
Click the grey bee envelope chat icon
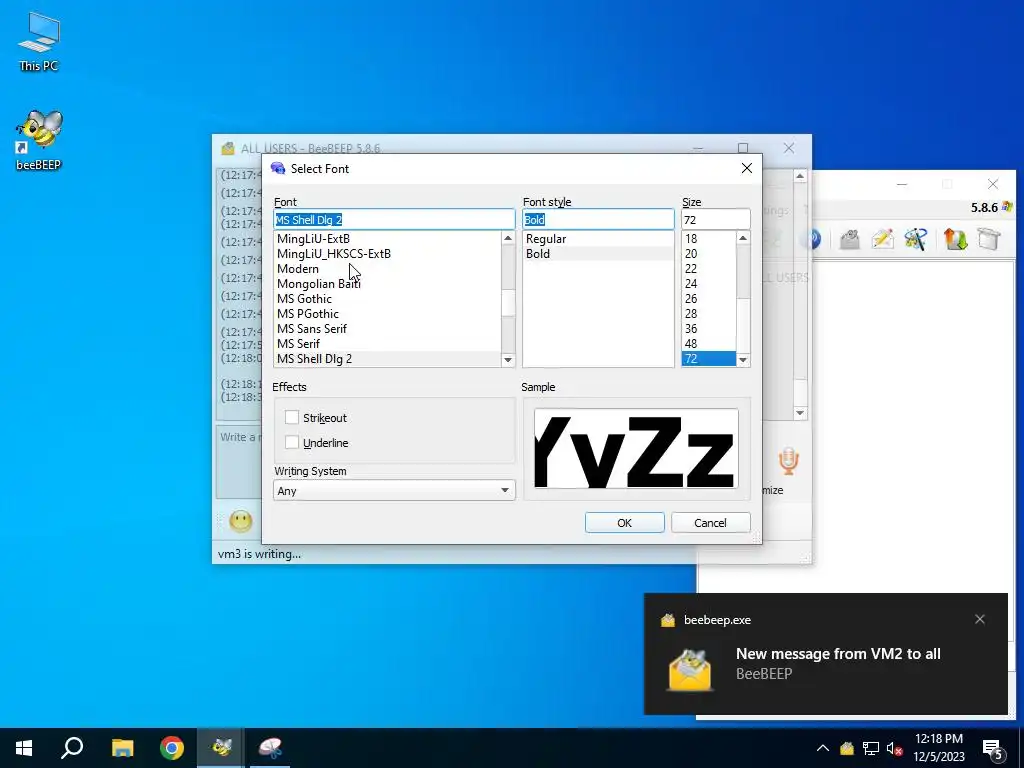click(850, 239)
